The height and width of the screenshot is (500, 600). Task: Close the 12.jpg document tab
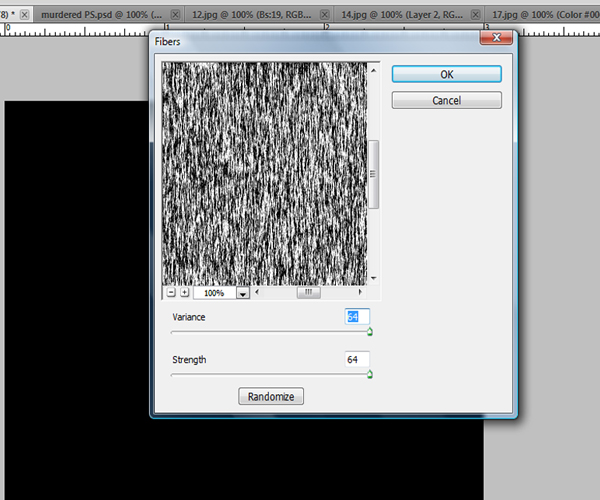coord(324,15)
